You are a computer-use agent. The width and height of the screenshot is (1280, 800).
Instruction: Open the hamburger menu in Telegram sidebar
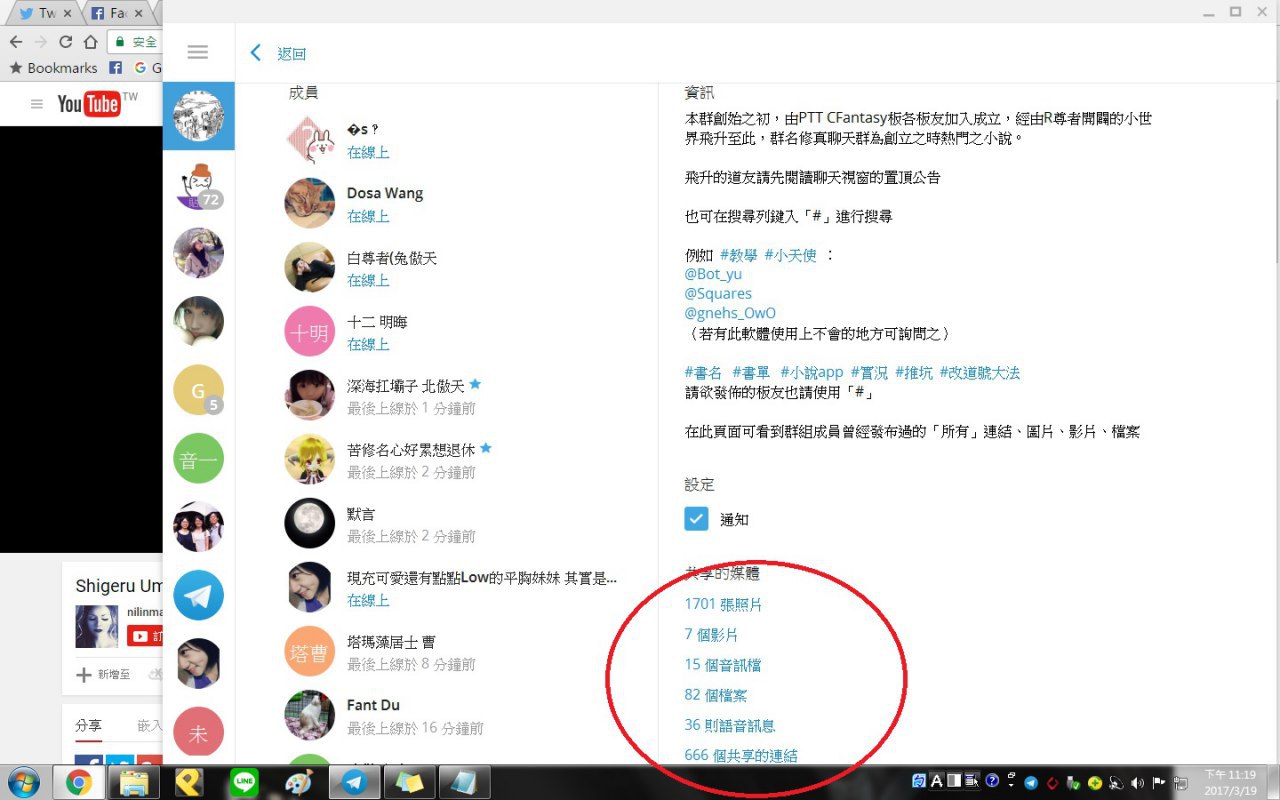198,52
